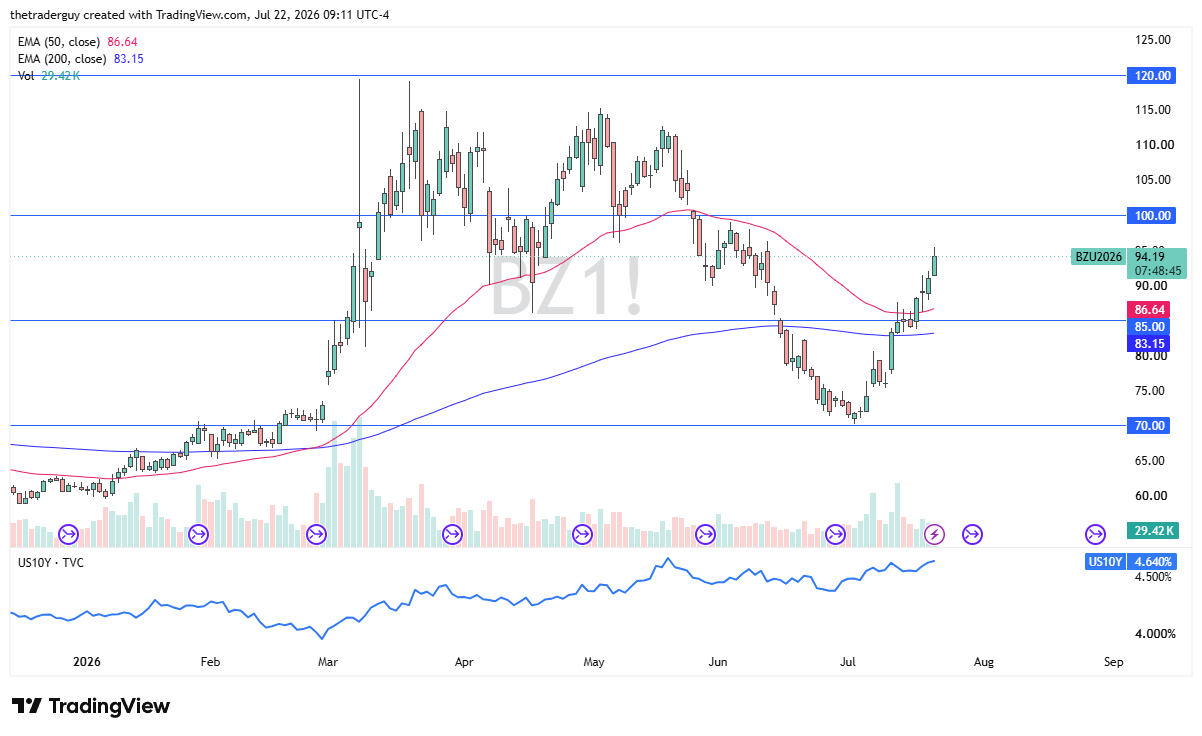Viewport: 1202px width, 736px height.
Task: Select the EMA (50, close) indicator legend
Action: (78, 42)
